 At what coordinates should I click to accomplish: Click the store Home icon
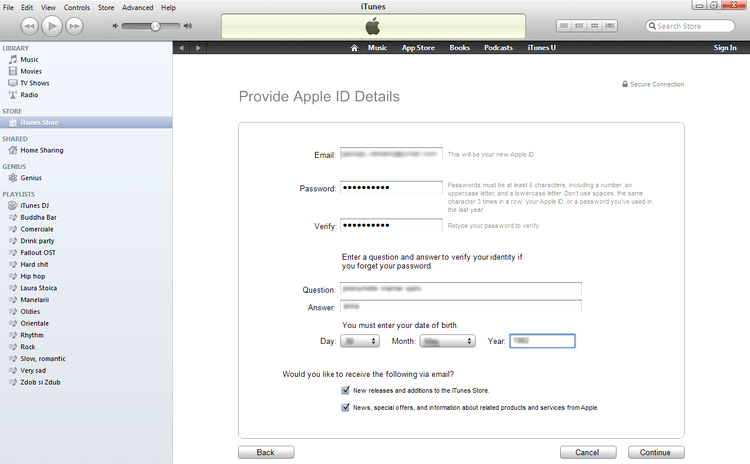354,48
